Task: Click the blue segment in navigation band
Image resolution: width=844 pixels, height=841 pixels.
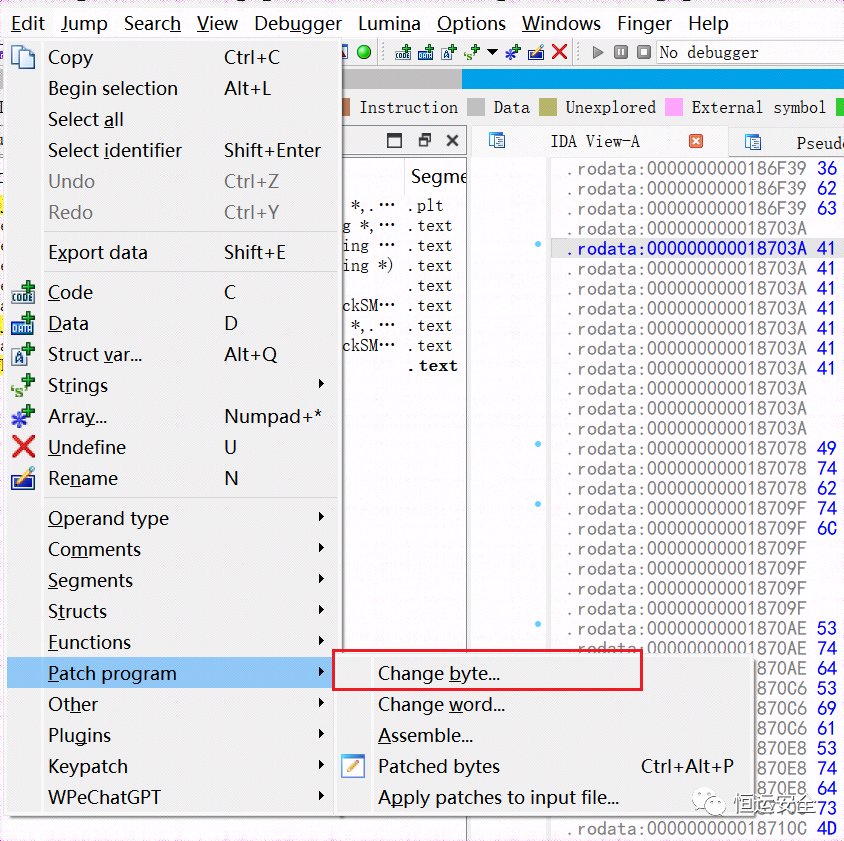Action: point(650,80)
